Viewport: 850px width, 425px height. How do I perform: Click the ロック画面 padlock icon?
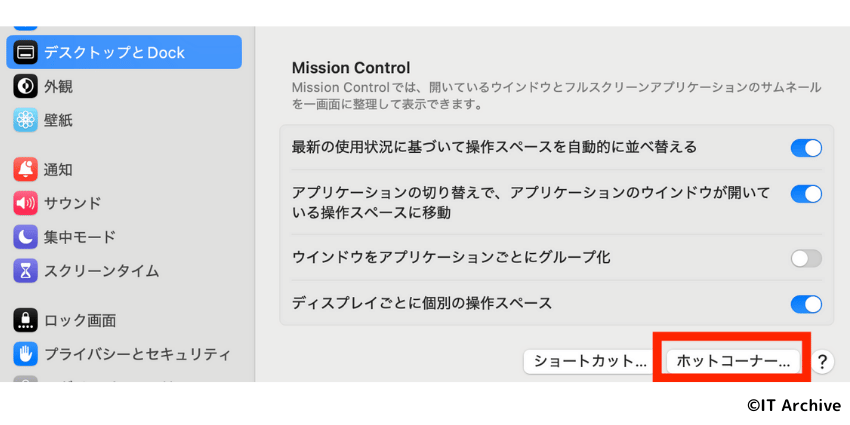click(25, 320)
